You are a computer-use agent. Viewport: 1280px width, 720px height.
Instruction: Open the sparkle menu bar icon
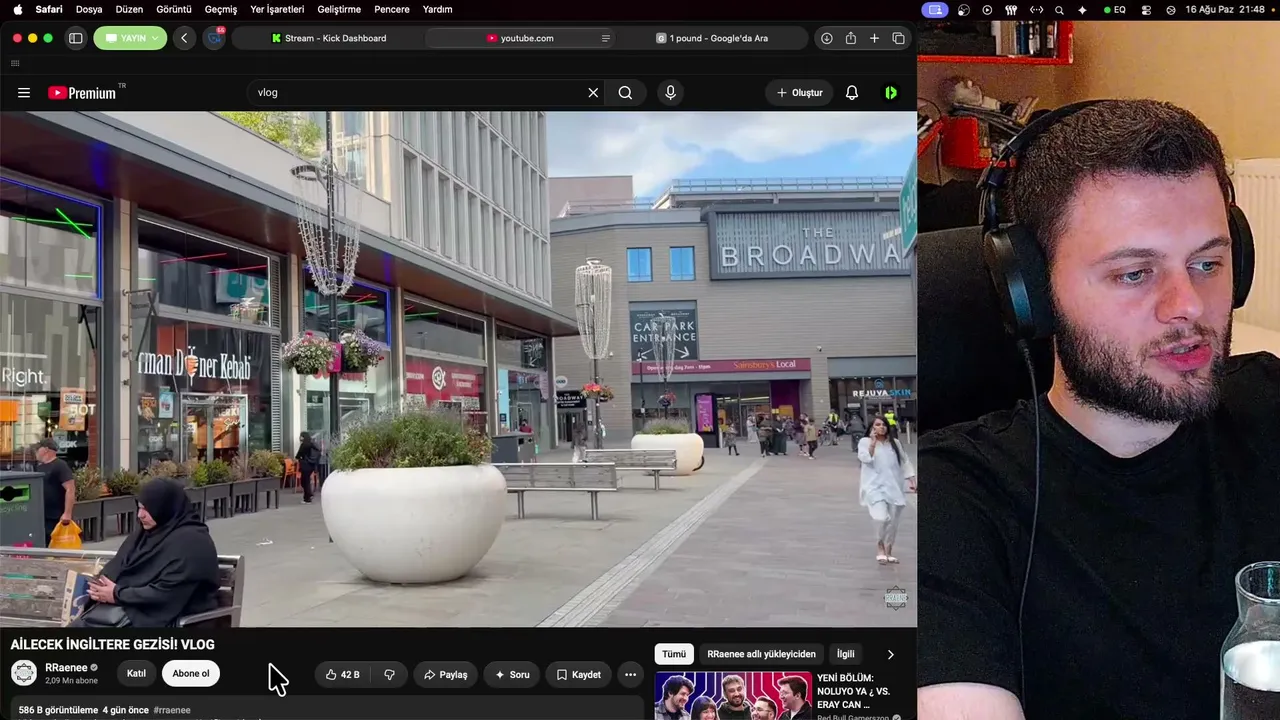[x=1082, y=9]
